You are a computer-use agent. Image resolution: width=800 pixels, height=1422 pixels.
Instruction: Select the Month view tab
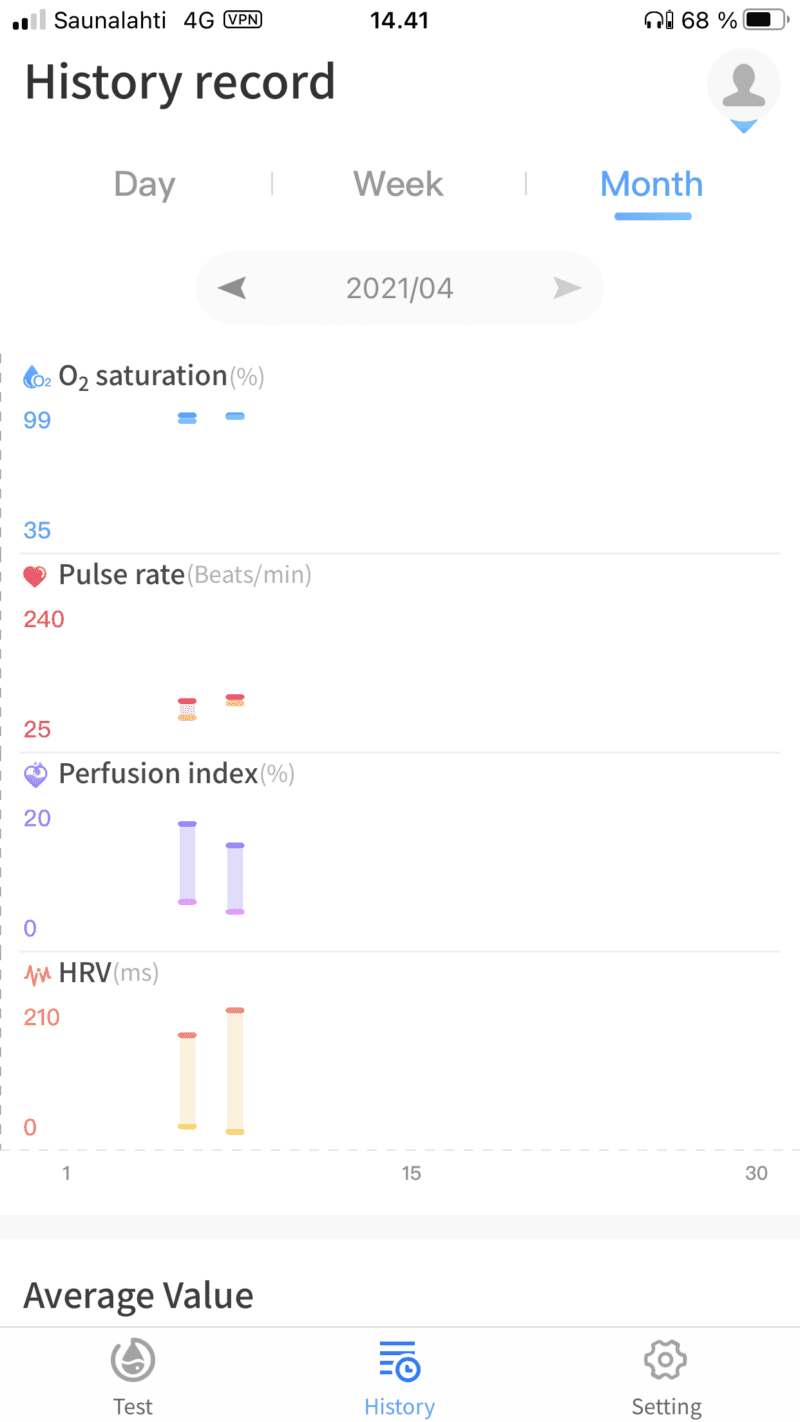(x=651, y=184)
